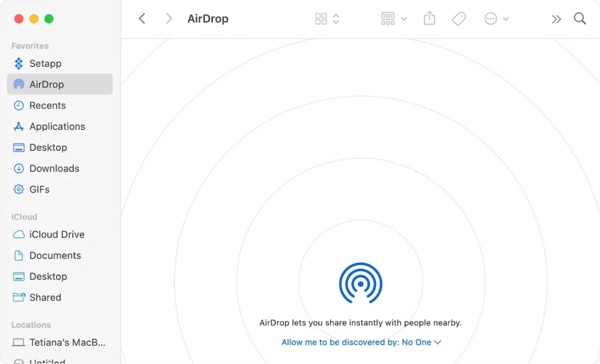Image resolution: width=600 pixels, height=364 pixels.
Task: Click the MacBook laptop icon
Action: (18, 342)
